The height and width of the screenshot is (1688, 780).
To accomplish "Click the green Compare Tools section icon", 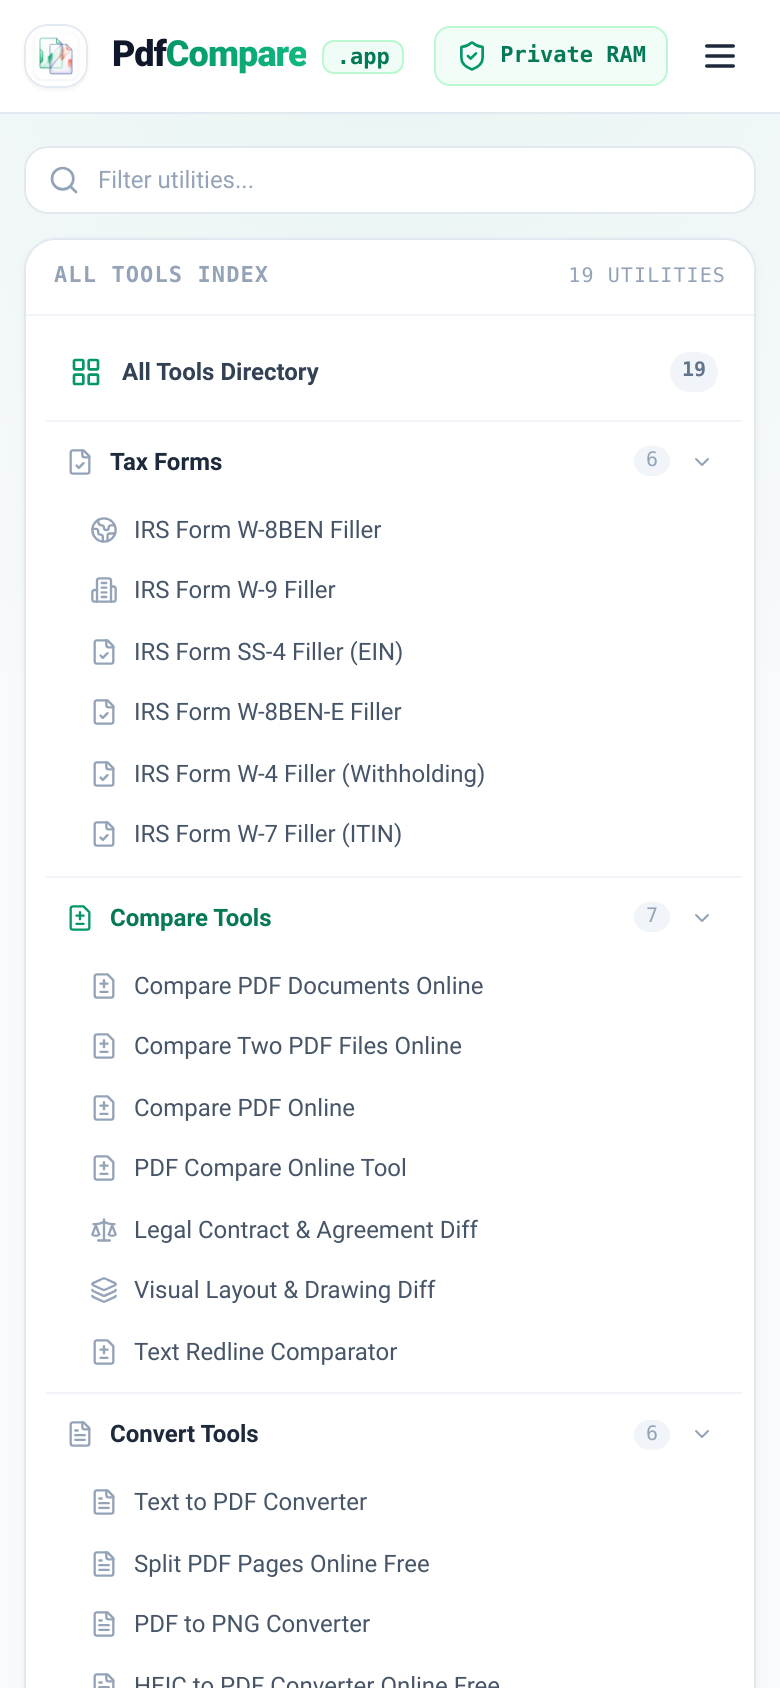I will point(80,918).
